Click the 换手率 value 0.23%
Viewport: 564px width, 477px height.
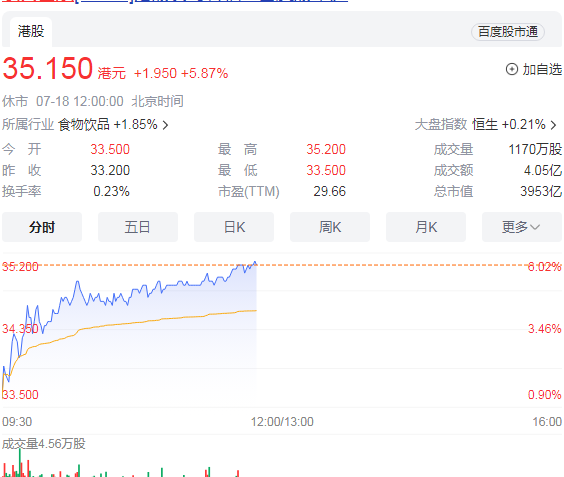click(111, 191)
